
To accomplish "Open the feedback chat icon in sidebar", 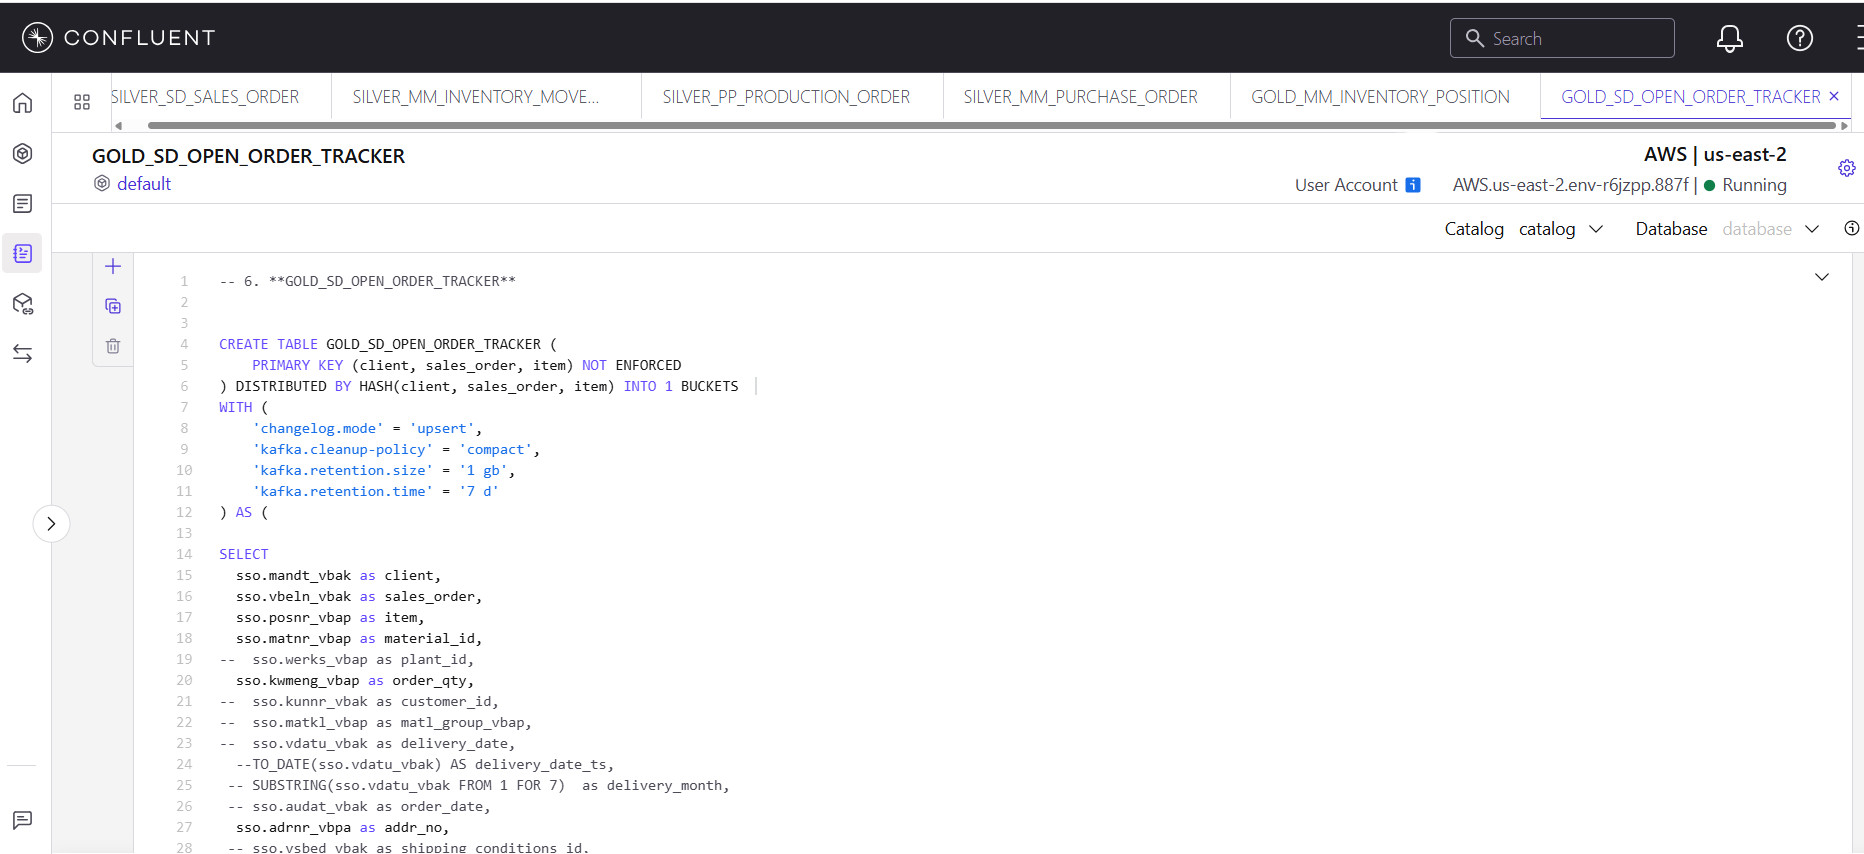I will tap(23, 820).
